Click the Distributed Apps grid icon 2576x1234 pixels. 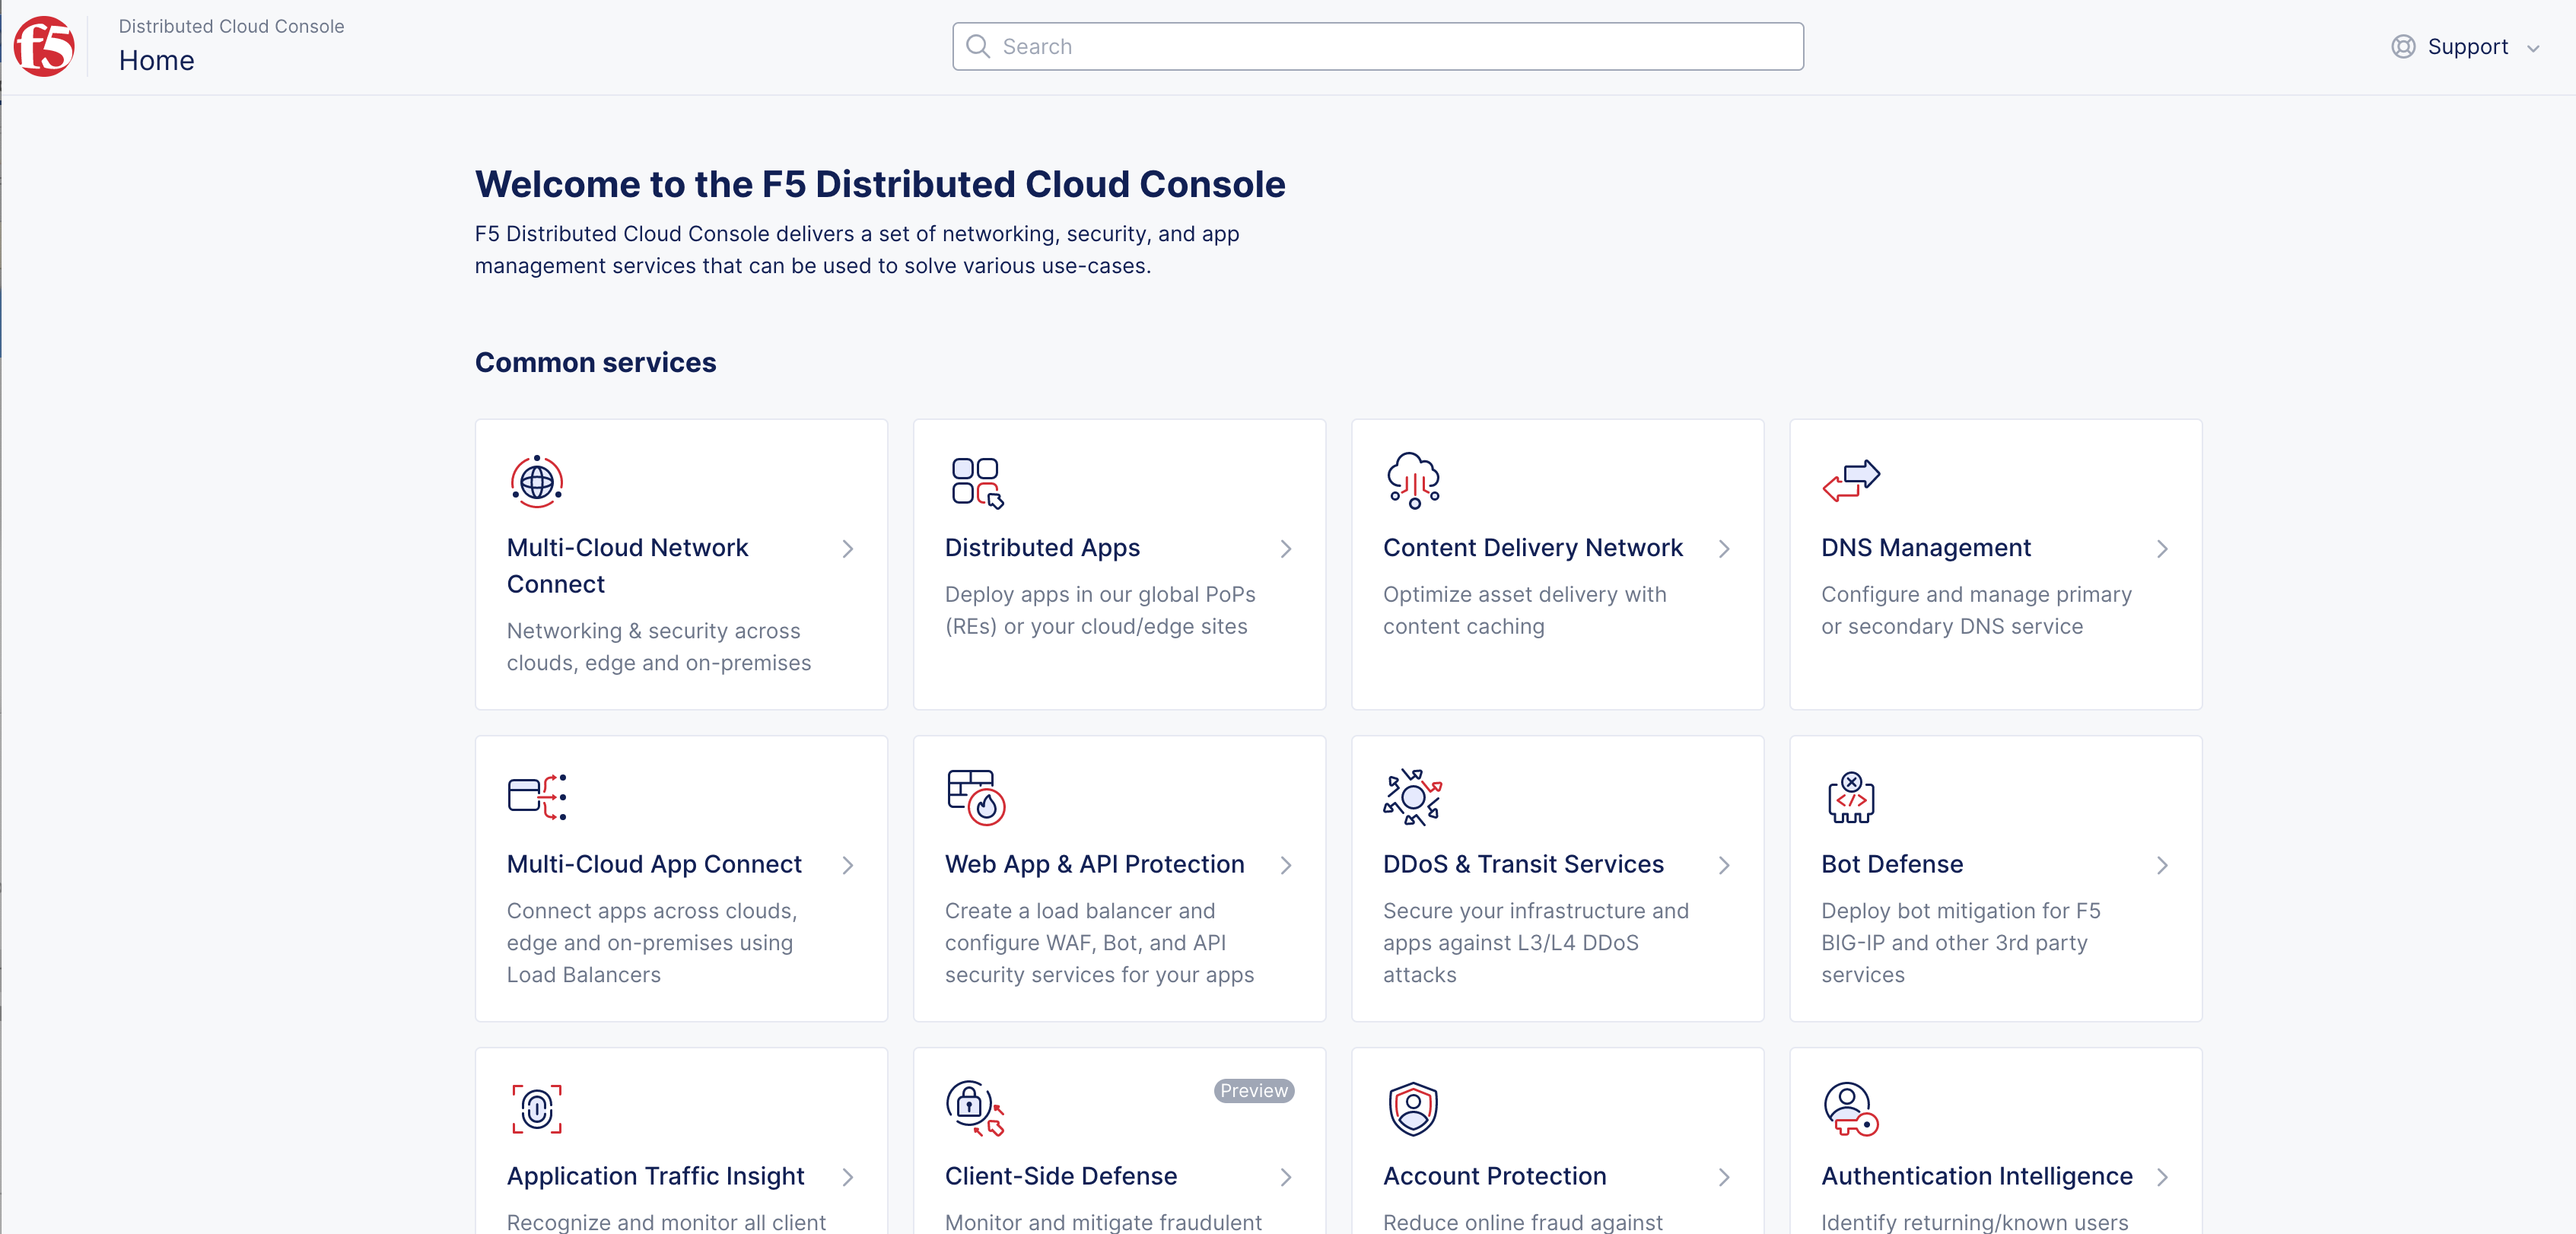tap(976, 482)
